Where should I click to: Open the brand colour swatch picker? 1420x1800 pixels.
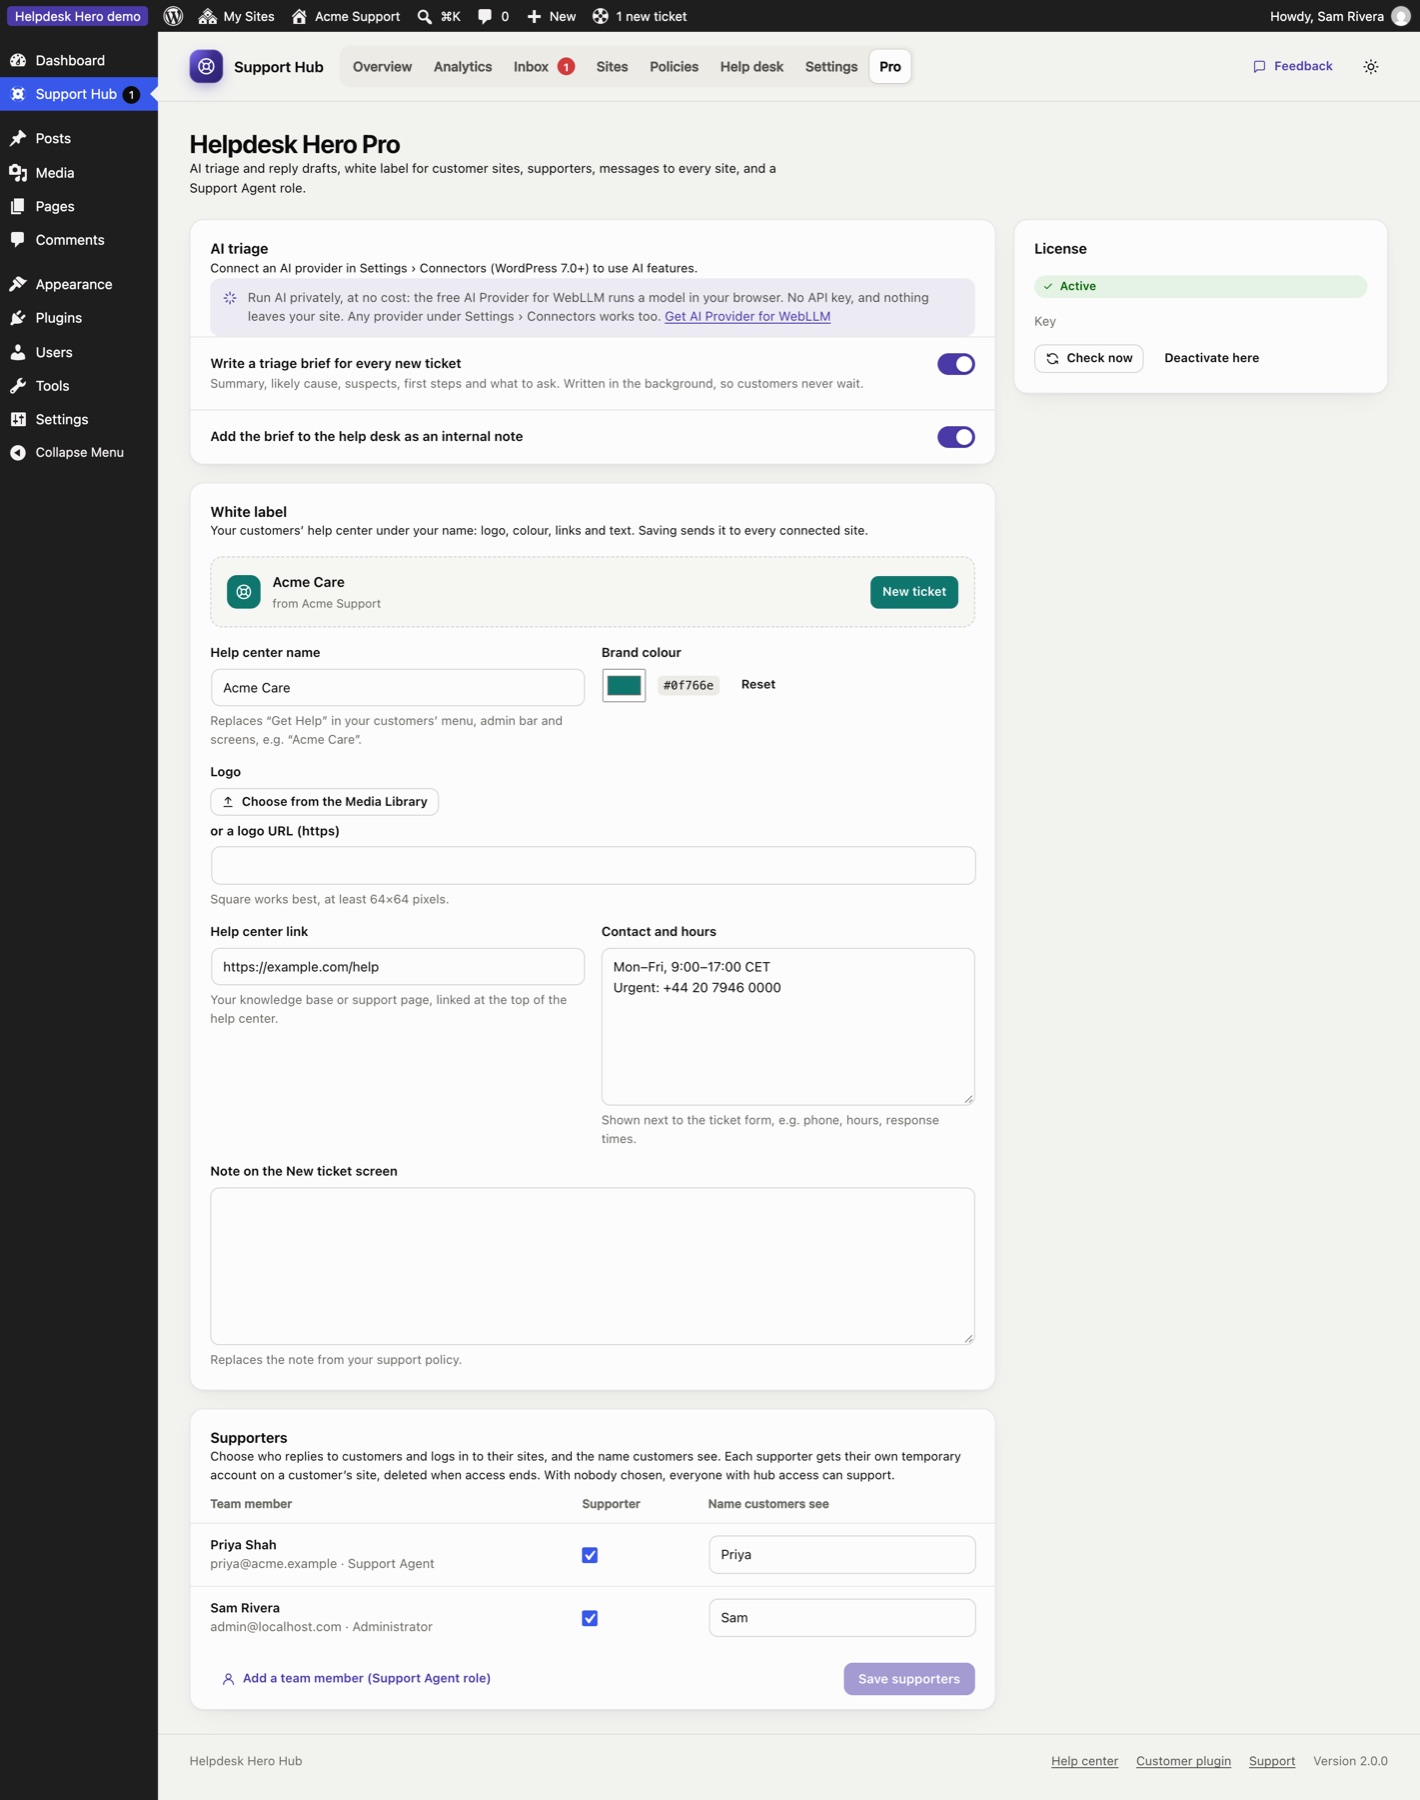(623, 685)
